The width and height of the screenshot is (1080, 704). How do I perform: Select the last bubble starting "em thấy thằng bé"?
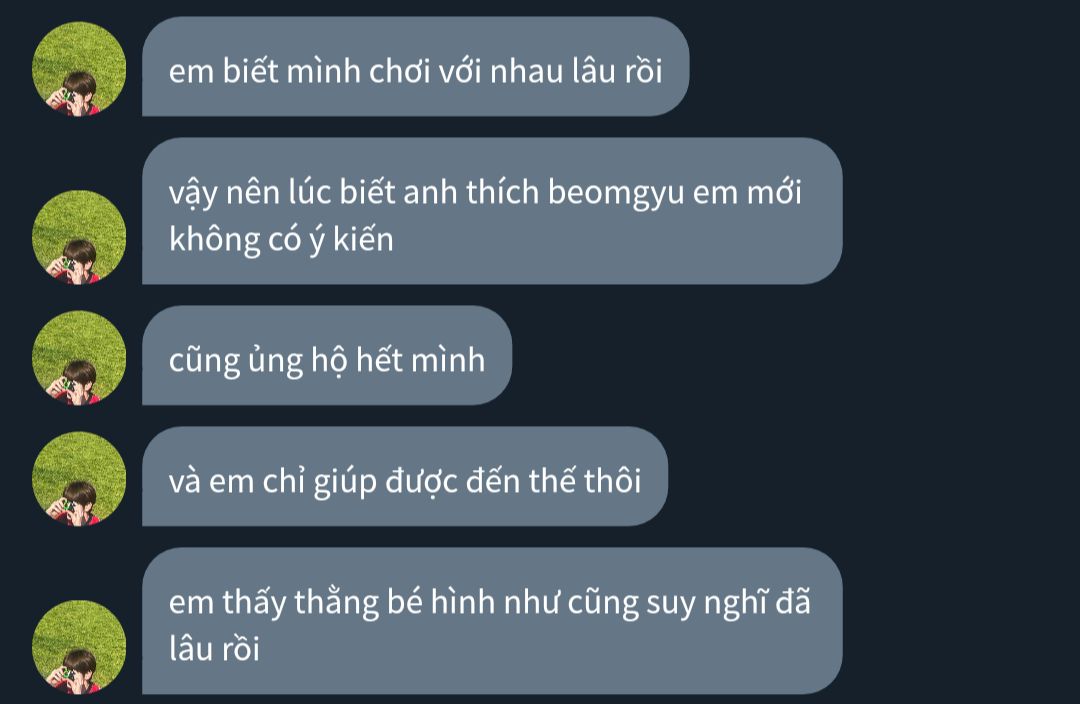492,621
